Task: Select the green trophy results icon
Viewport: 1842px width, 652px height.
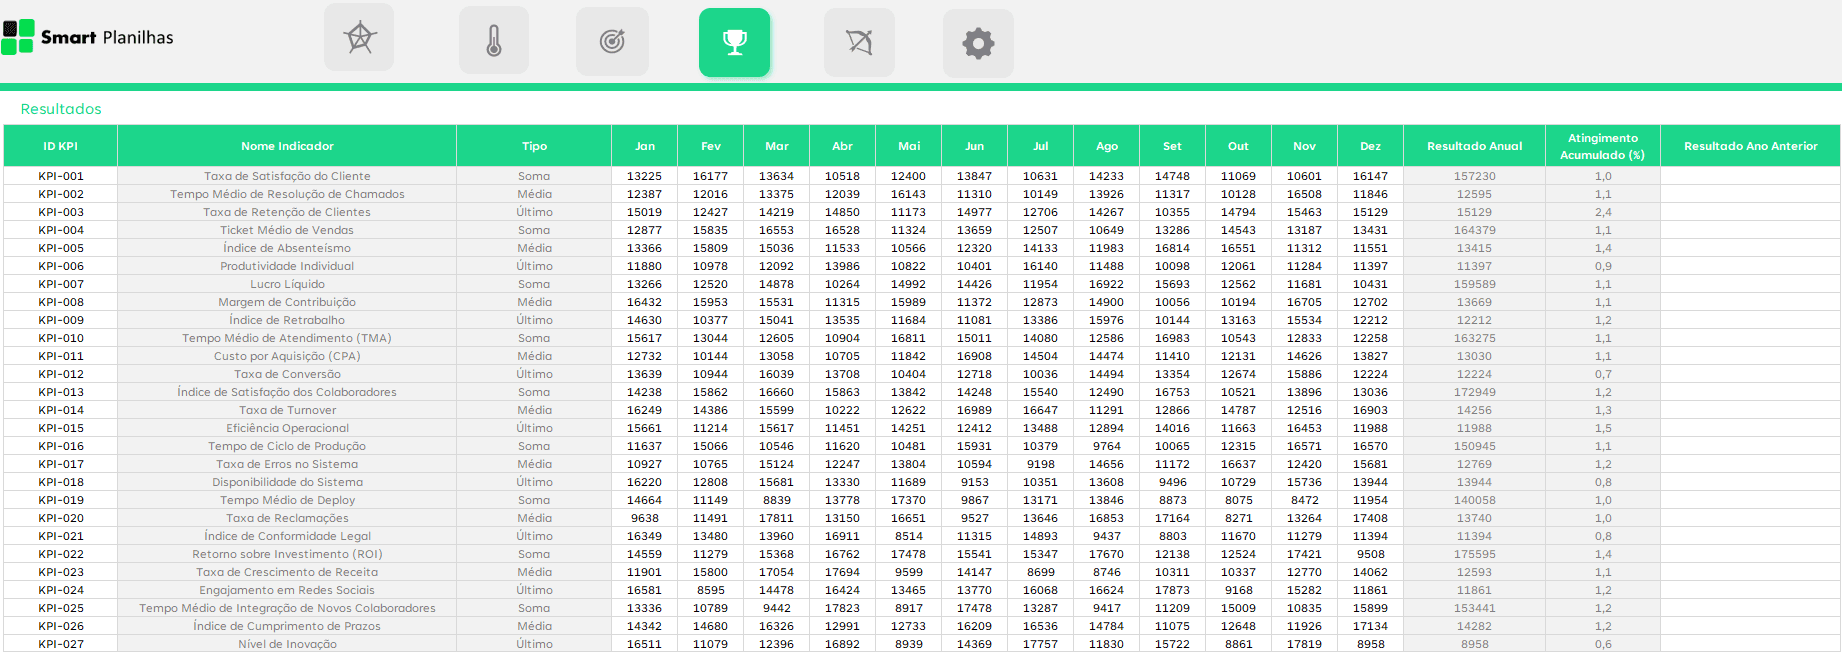Action: click(734, 42)
